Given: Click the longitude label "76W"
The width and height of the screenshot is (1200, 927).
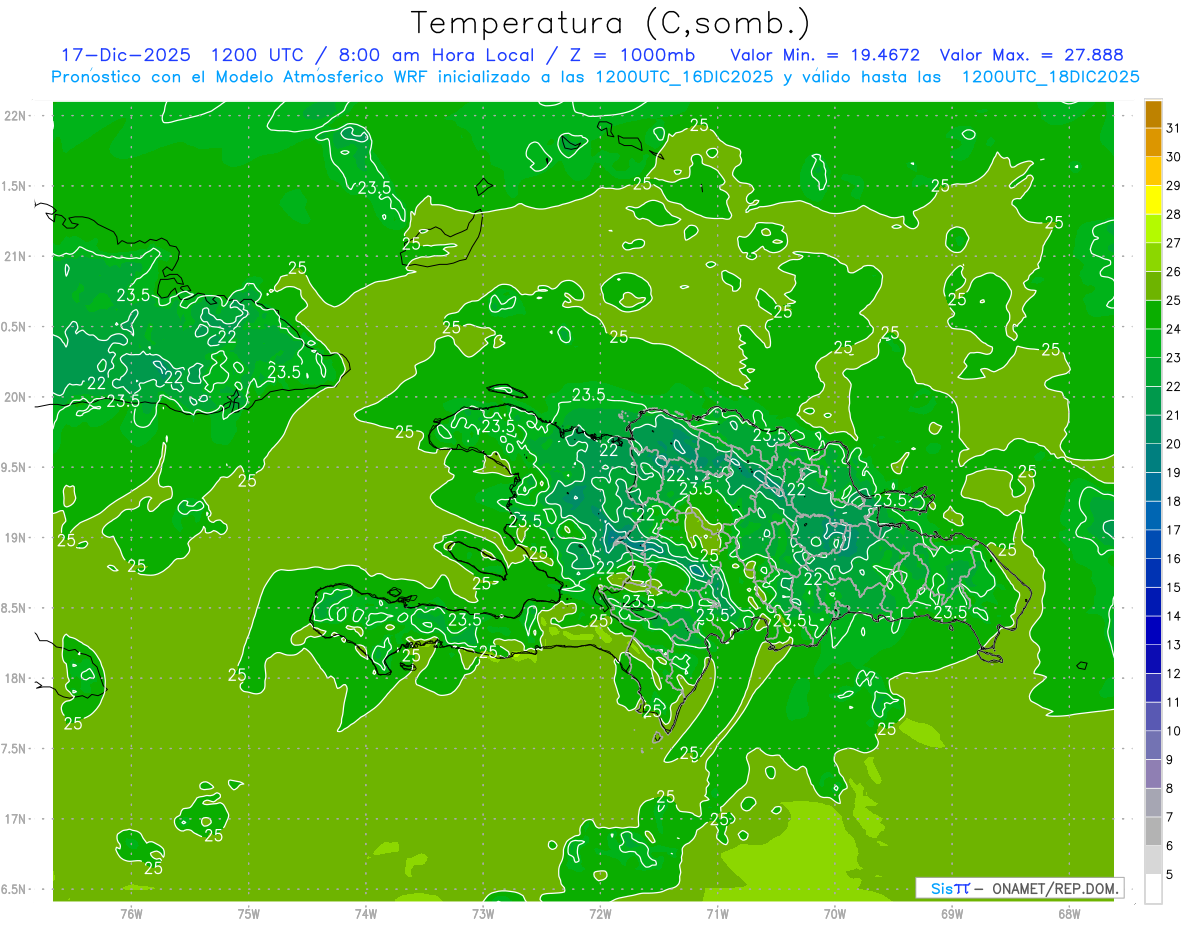Looking at the screenshot, I should tap(131, 913).
